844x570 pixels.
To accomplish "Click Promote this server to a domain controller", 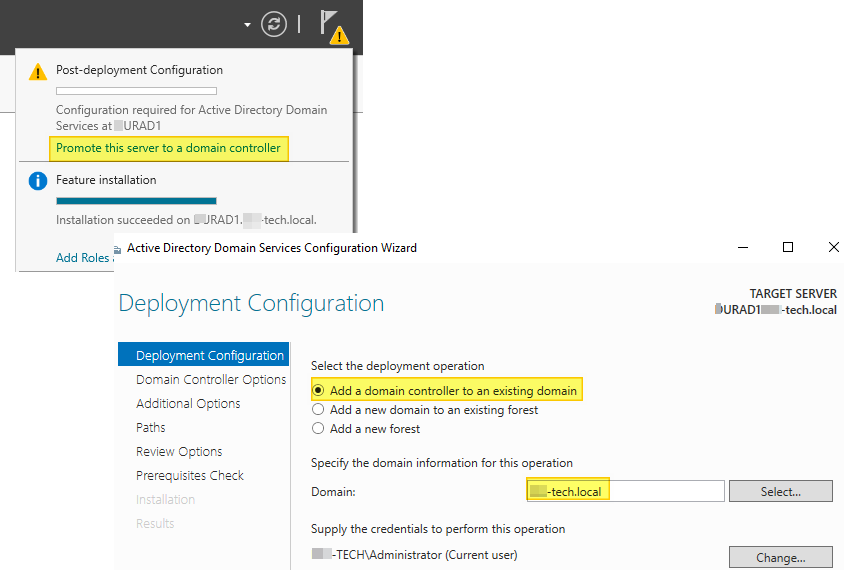I will pyautogui.click(x=168, y=148).
